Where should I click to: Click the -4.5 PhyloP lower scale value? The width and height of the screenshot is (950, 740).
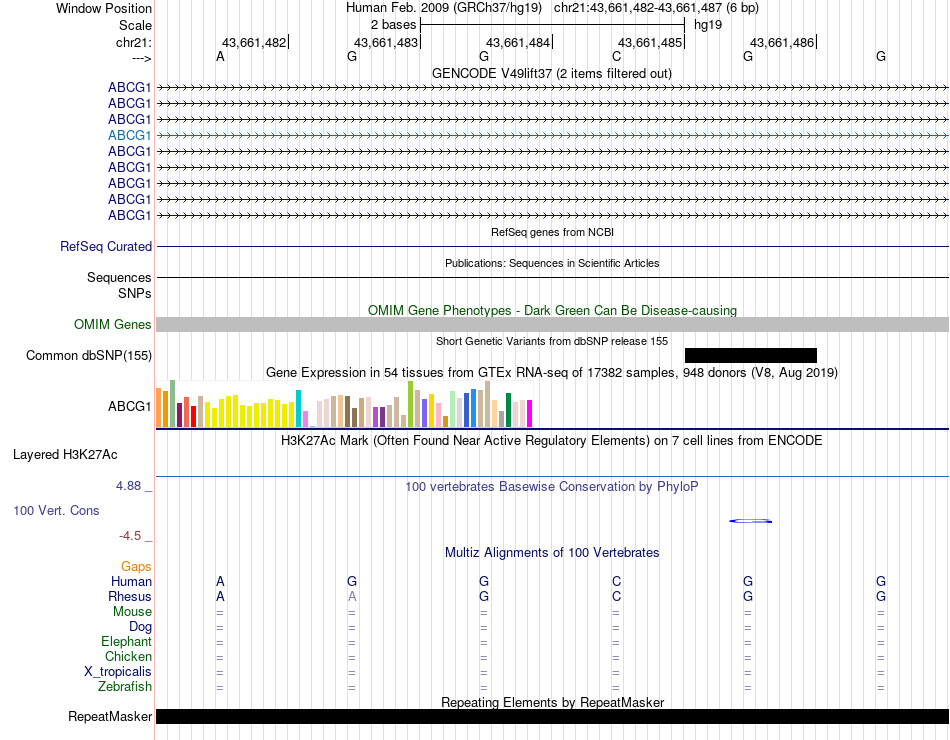tap(130, 536)
